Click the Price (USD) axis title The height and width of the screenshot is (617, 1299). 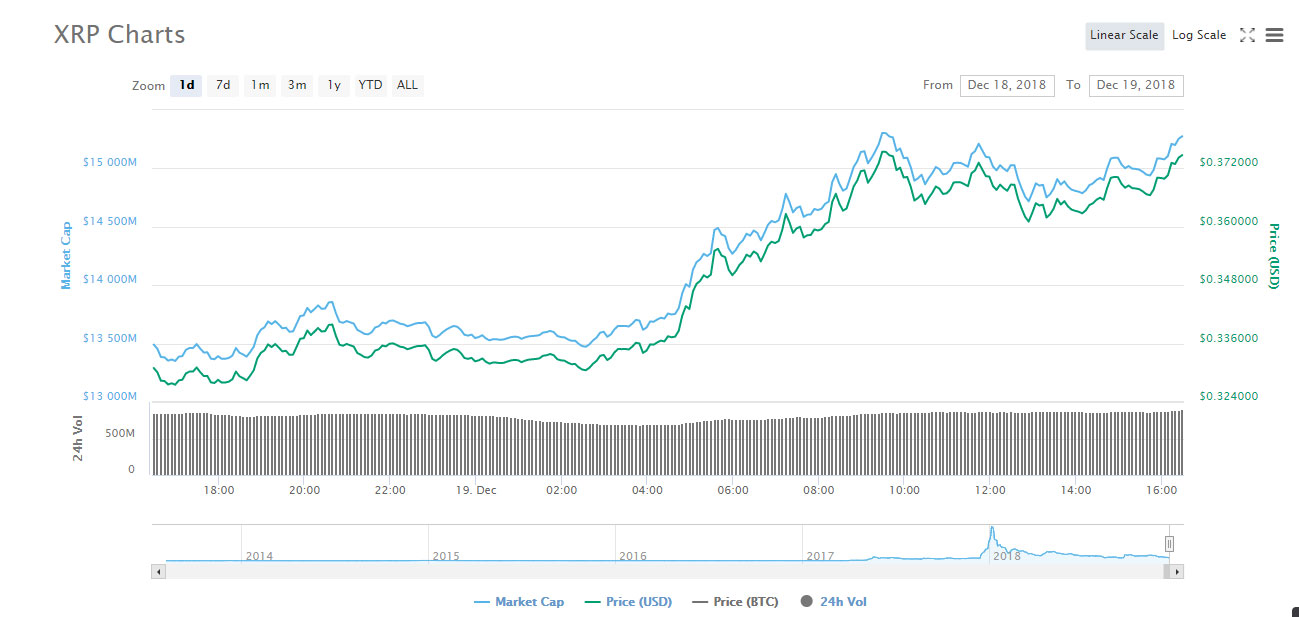point(1274,256)
